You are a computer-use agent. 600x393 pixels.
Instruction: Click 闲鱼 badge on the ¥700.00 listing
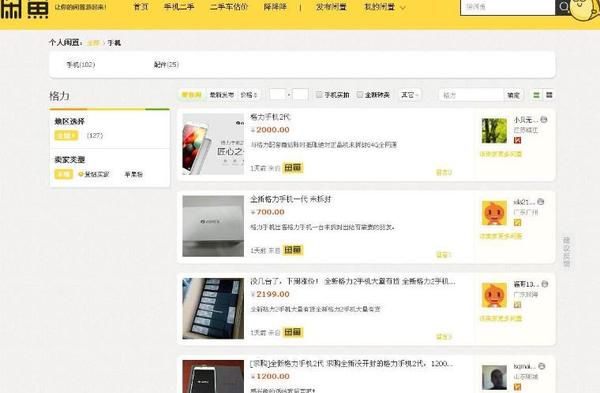(x=293, y=250)
